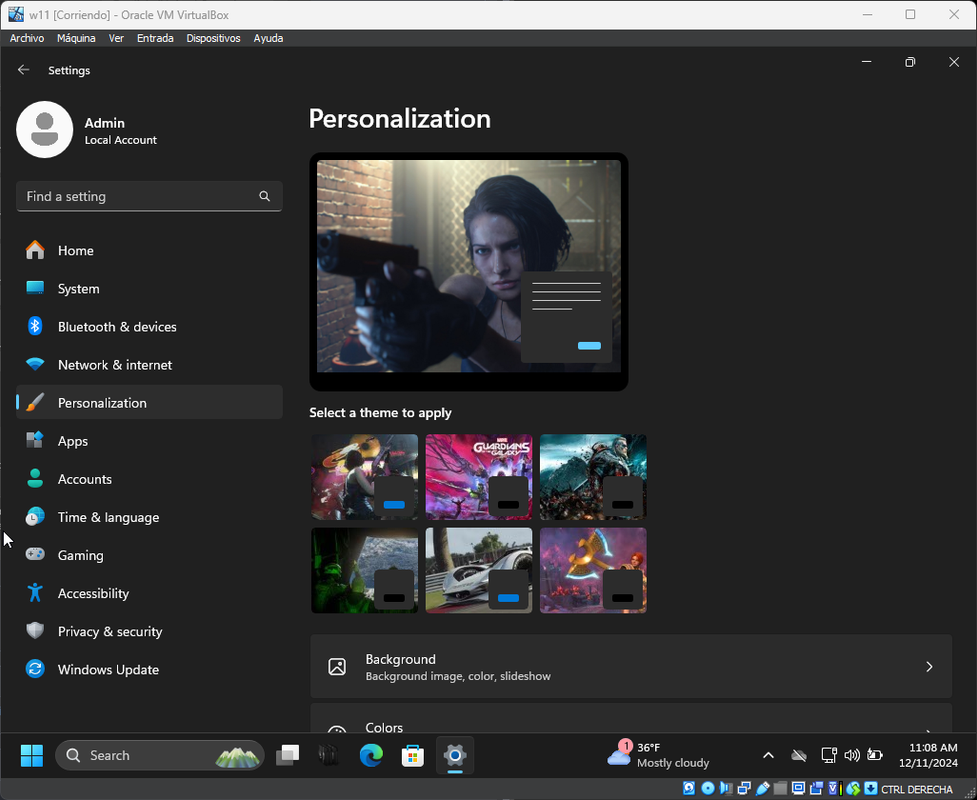Open Background image, color, slideshow settings
The width and height of the screenshot is (977, 800).
(631, 666)
